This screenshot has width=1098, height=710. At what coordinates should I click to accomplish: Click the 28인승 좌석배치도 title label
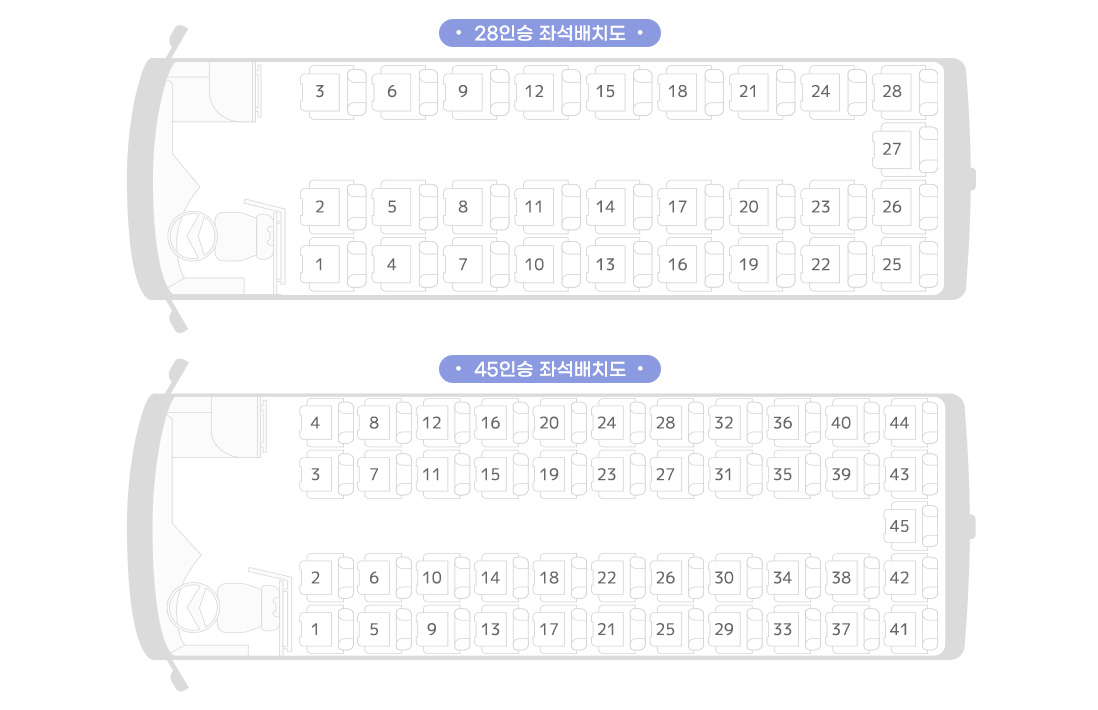[x=549, y=33]
